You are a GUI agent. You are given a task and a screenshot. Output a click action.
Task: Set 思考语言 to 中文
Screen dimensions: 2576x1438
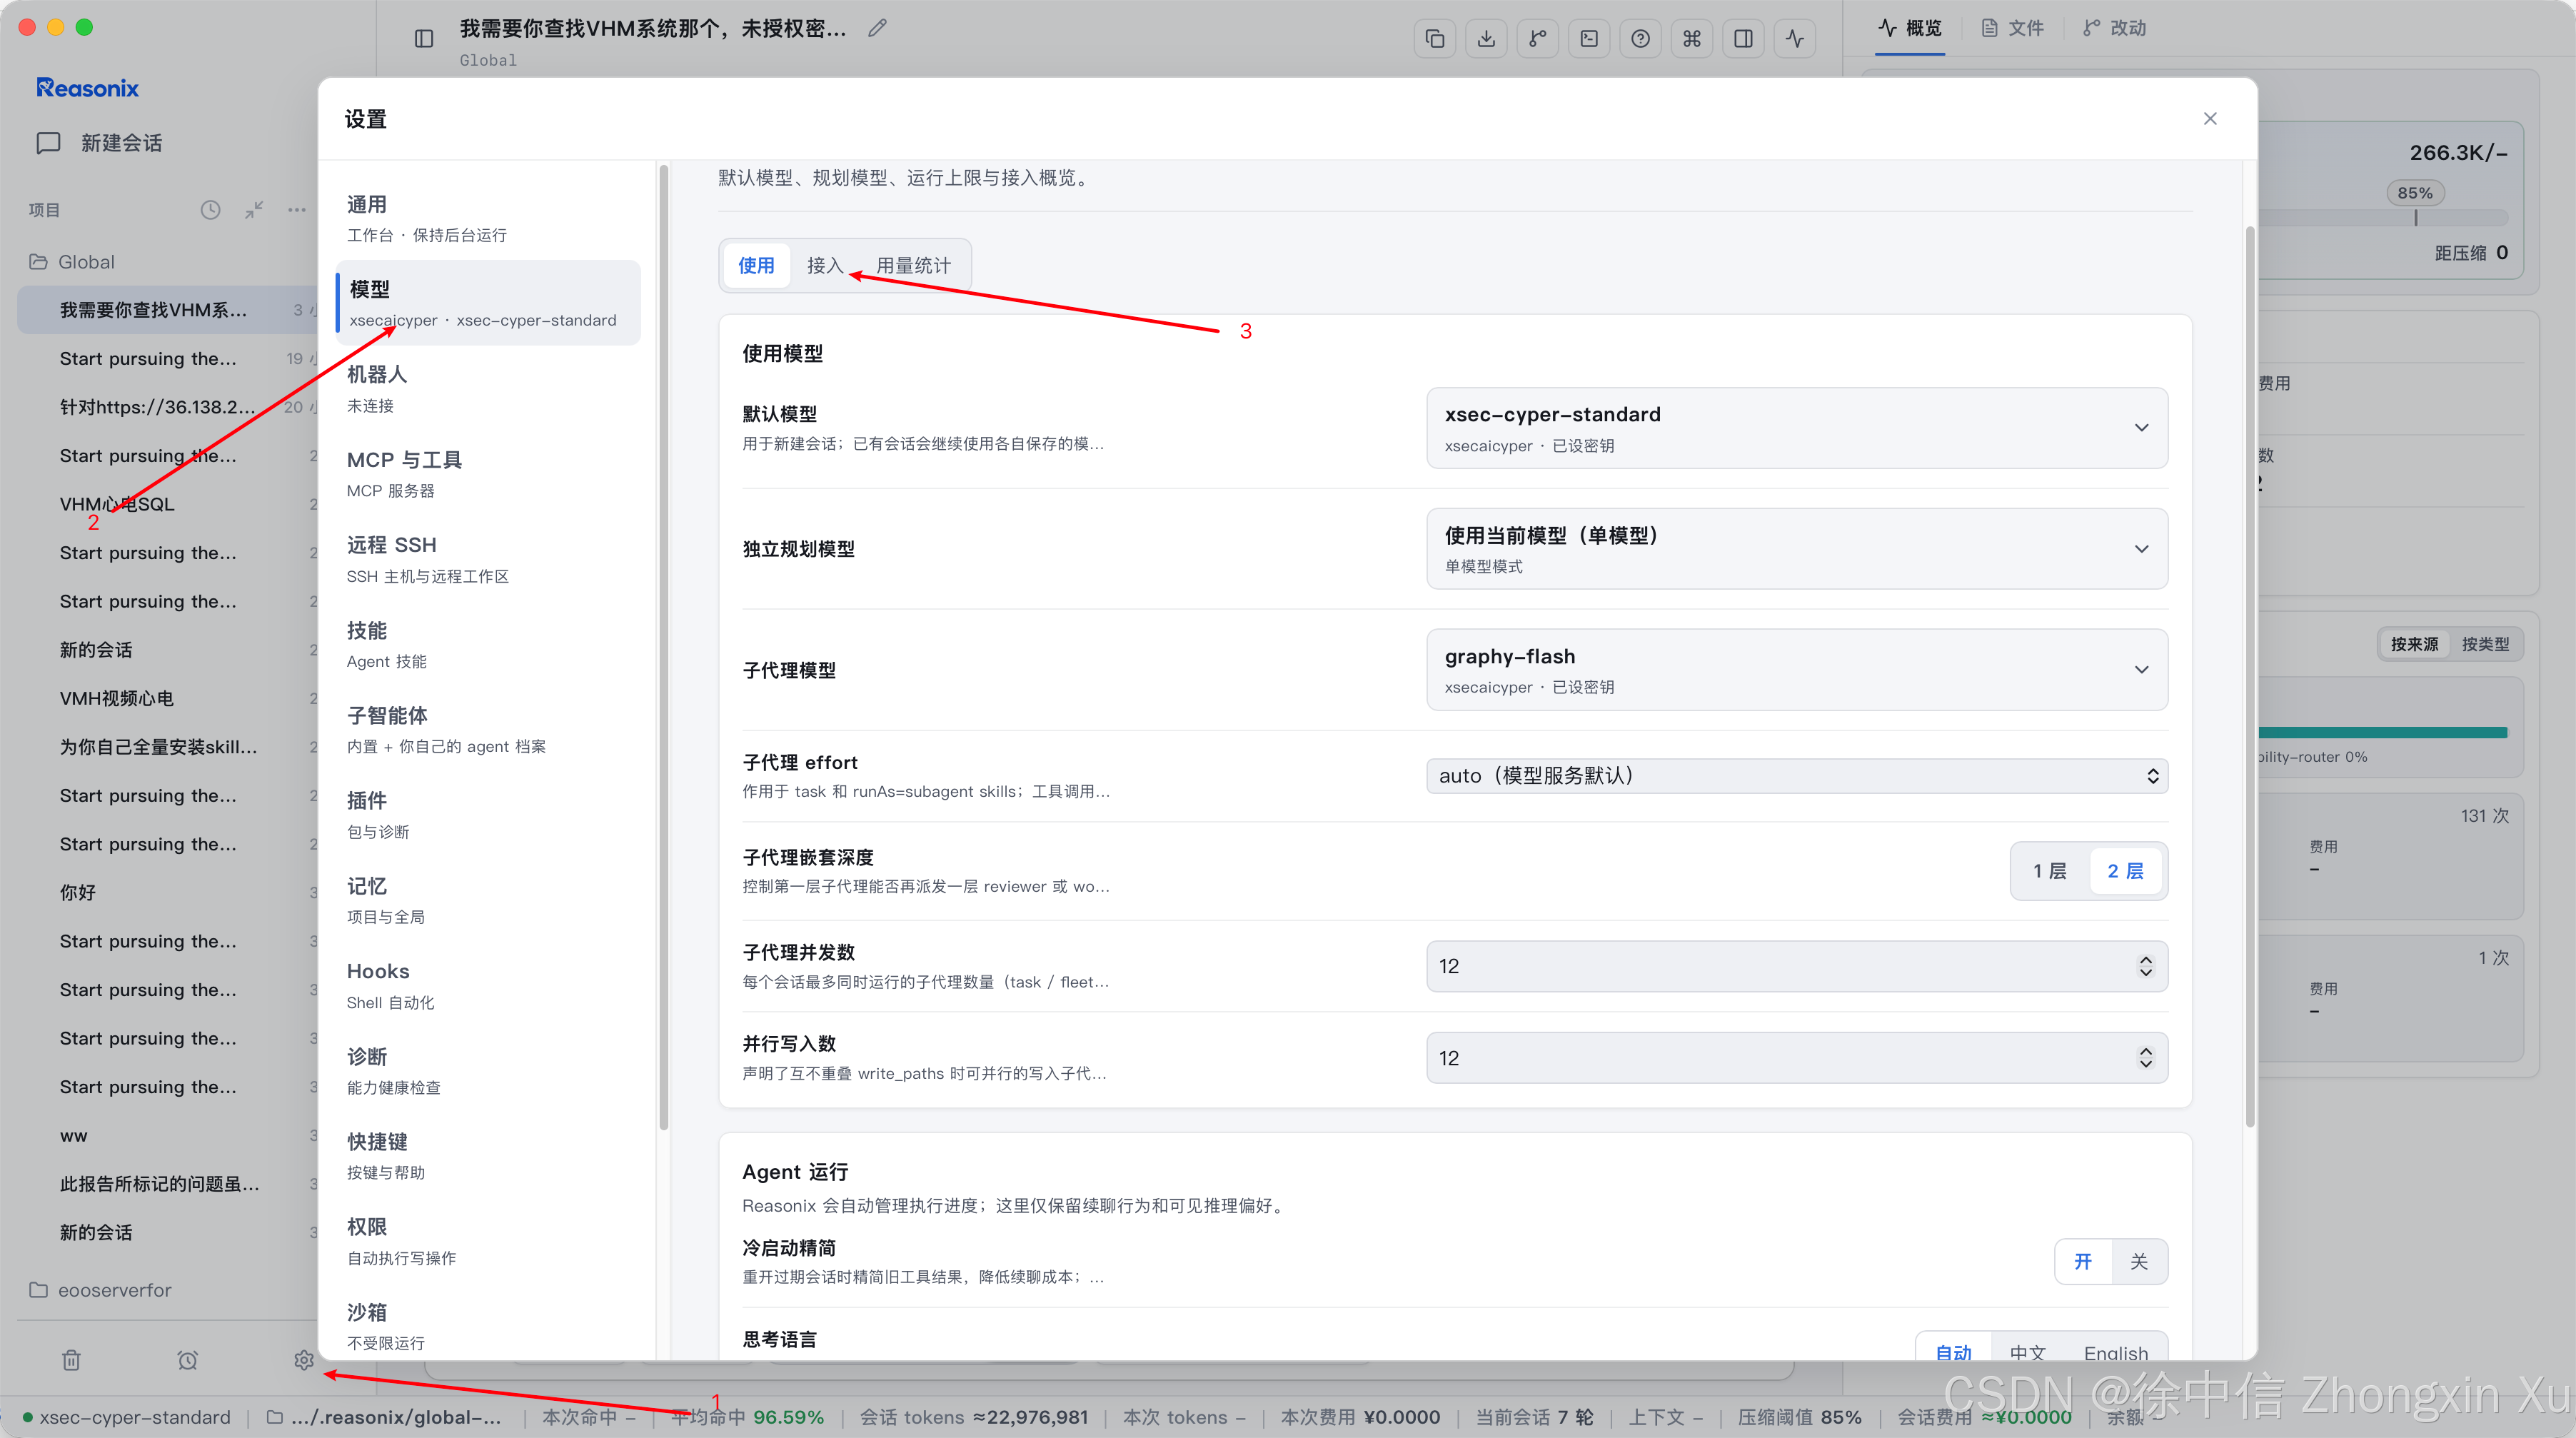tap(2028, 1349)
